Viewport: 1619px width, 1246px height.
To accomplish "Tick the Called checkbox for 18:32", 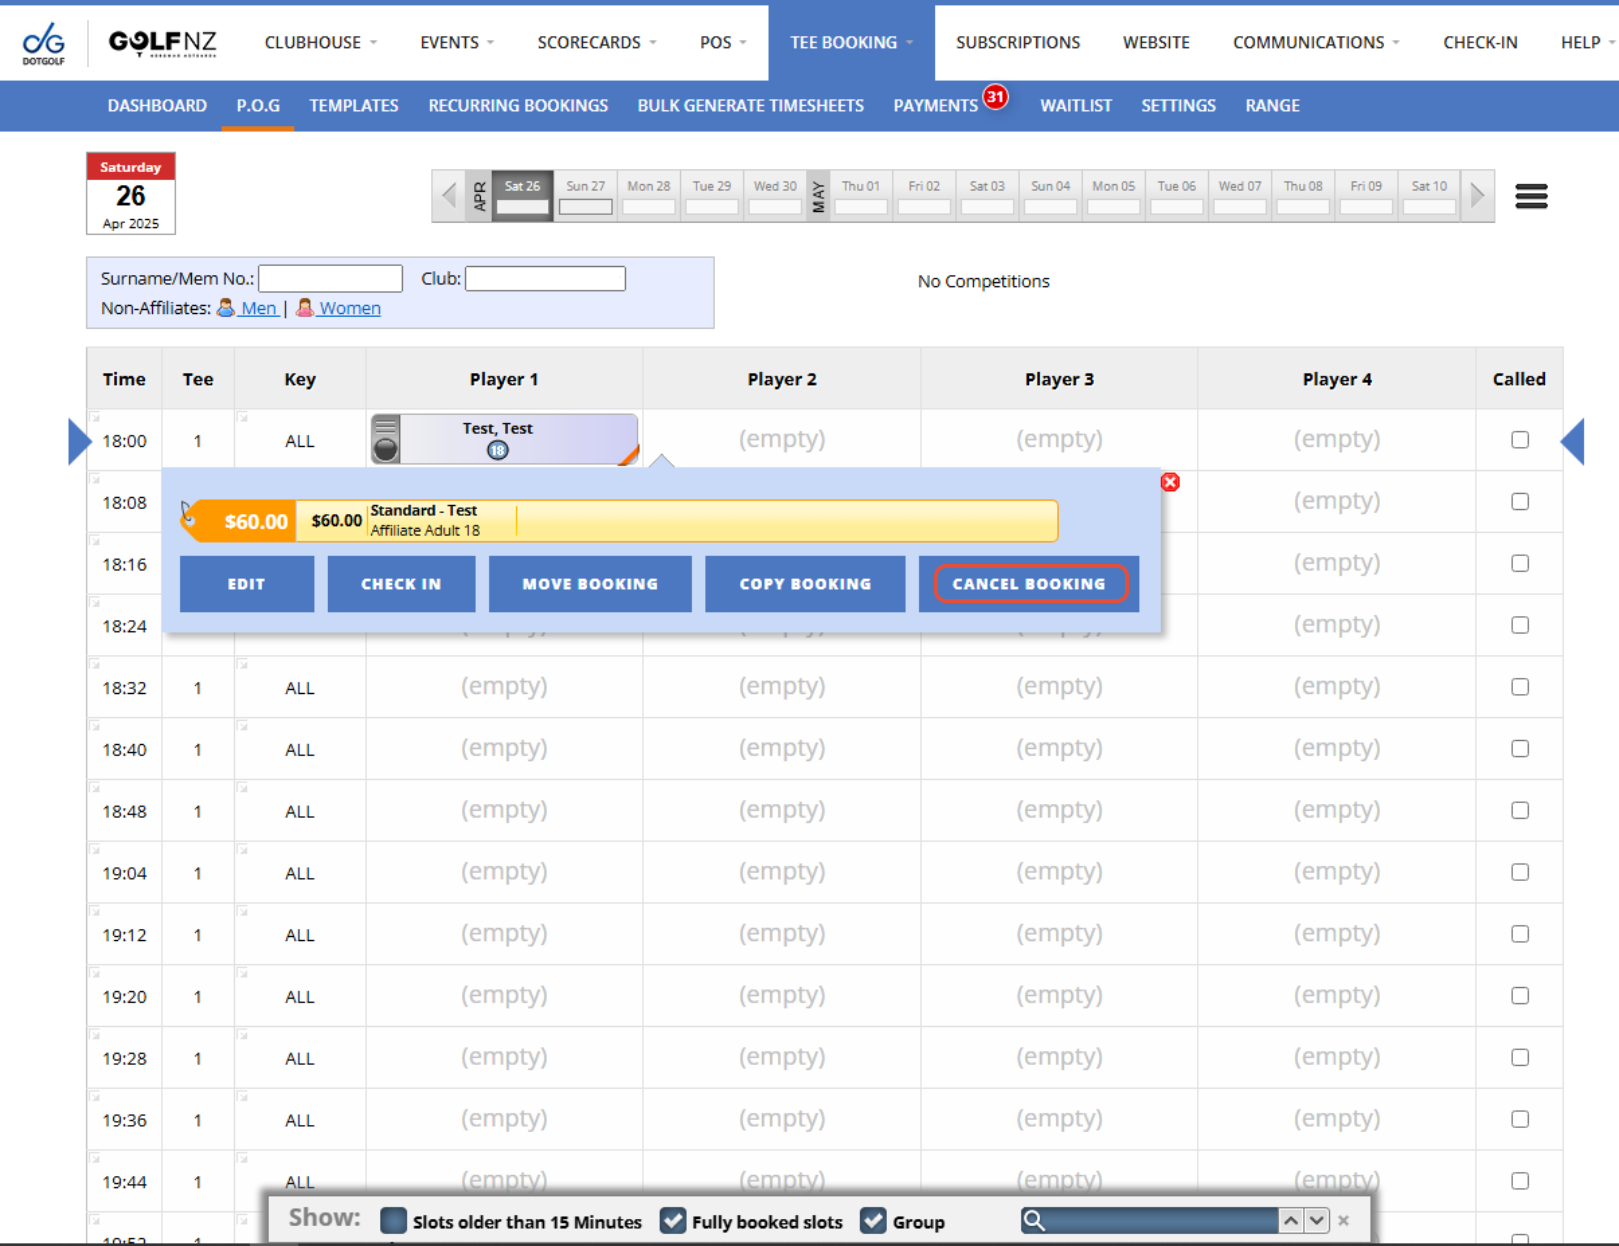I will (x=1519, y=687).
